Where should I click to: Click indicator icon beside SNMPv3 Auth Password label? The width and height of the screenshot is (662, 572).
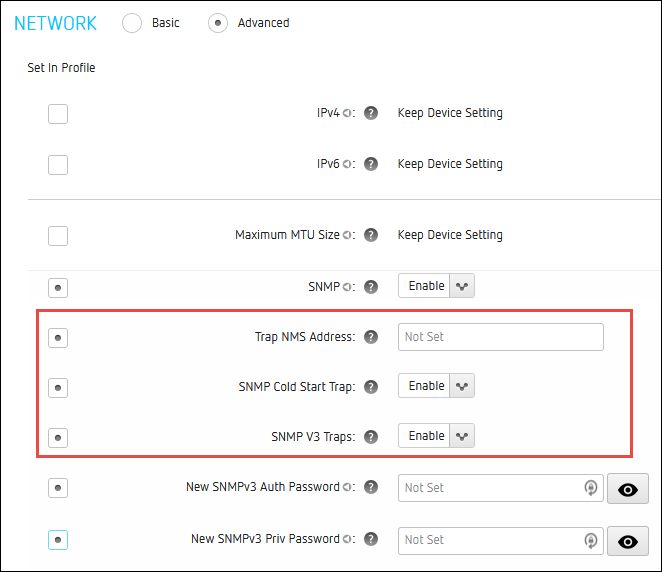coord(347,487)
